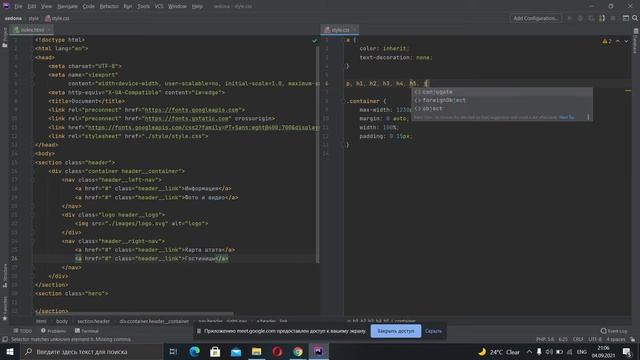The height and width of the screenshot is (360, 640).
Task: Open the fonts.googleapis.com preconnect link
Action: [193, 110]
